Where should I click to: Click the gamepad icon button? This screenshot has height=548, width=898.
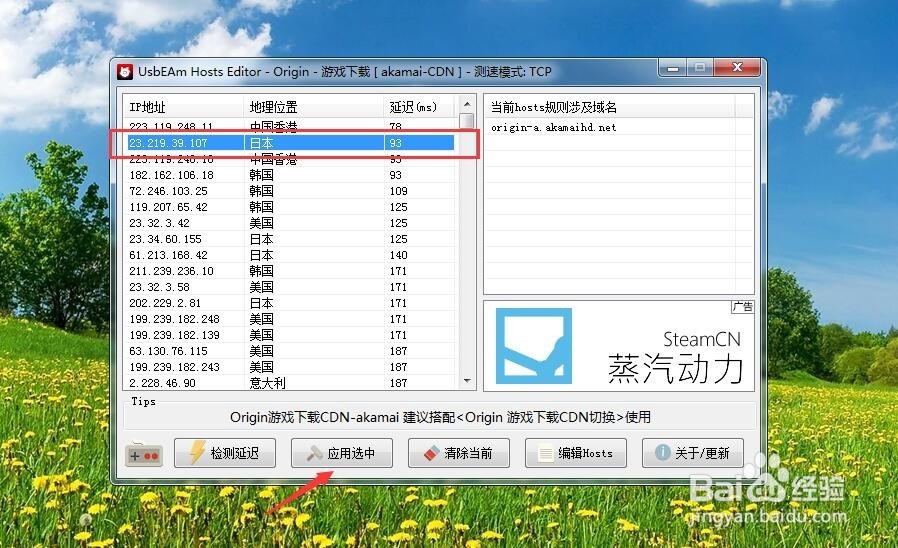tap(144, 455)
